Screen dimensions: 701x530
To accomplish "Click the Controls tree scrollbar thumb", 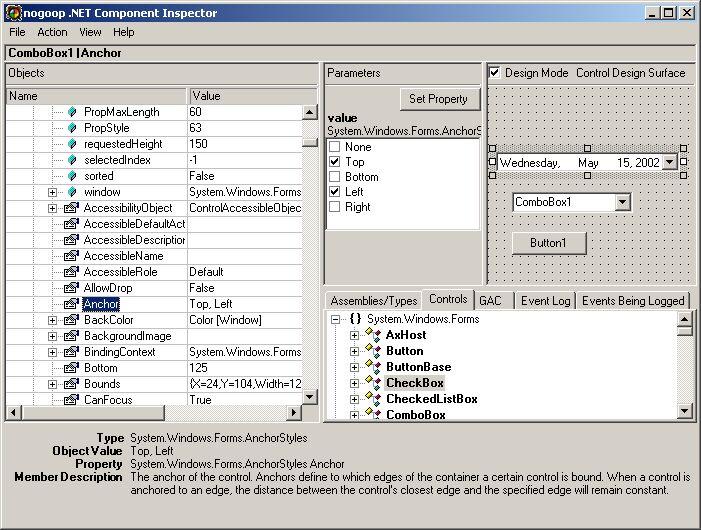I will 684,331.
